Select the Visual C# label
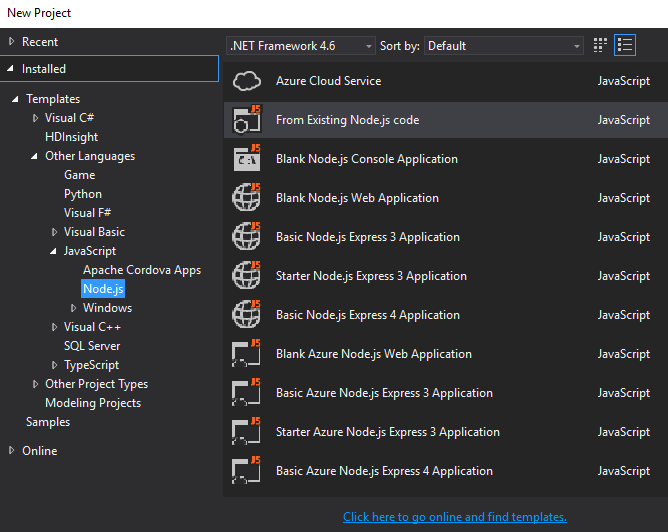Screen dimensions: 668x532 coord(69,118)
